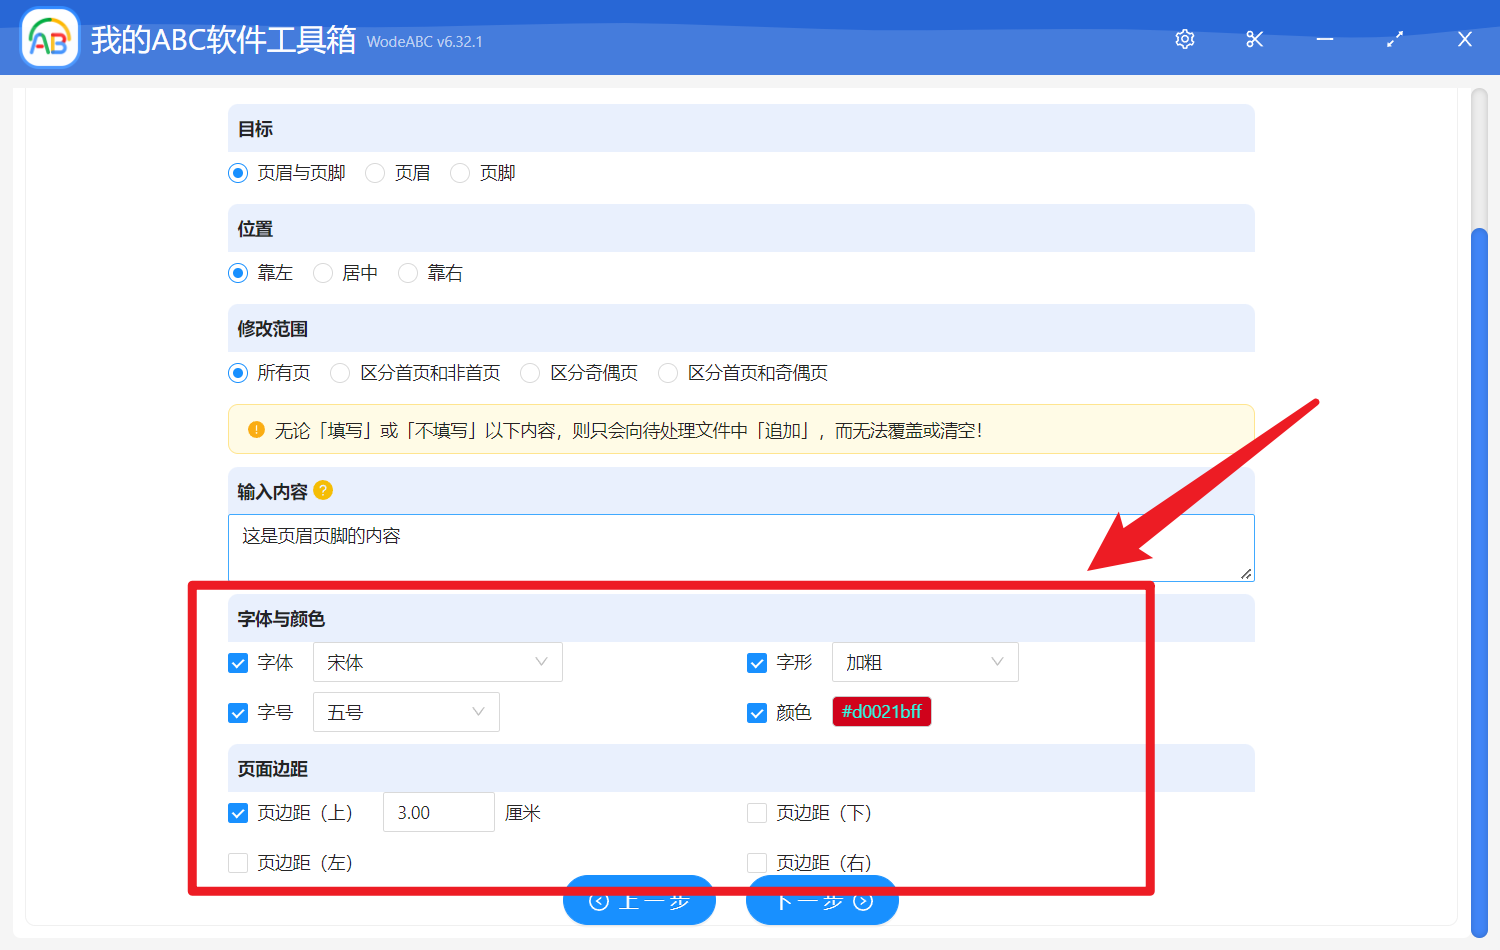1500x950 pixels.
Task: Enable the 页边距（下） checkbox
Action: click(757, 812)
